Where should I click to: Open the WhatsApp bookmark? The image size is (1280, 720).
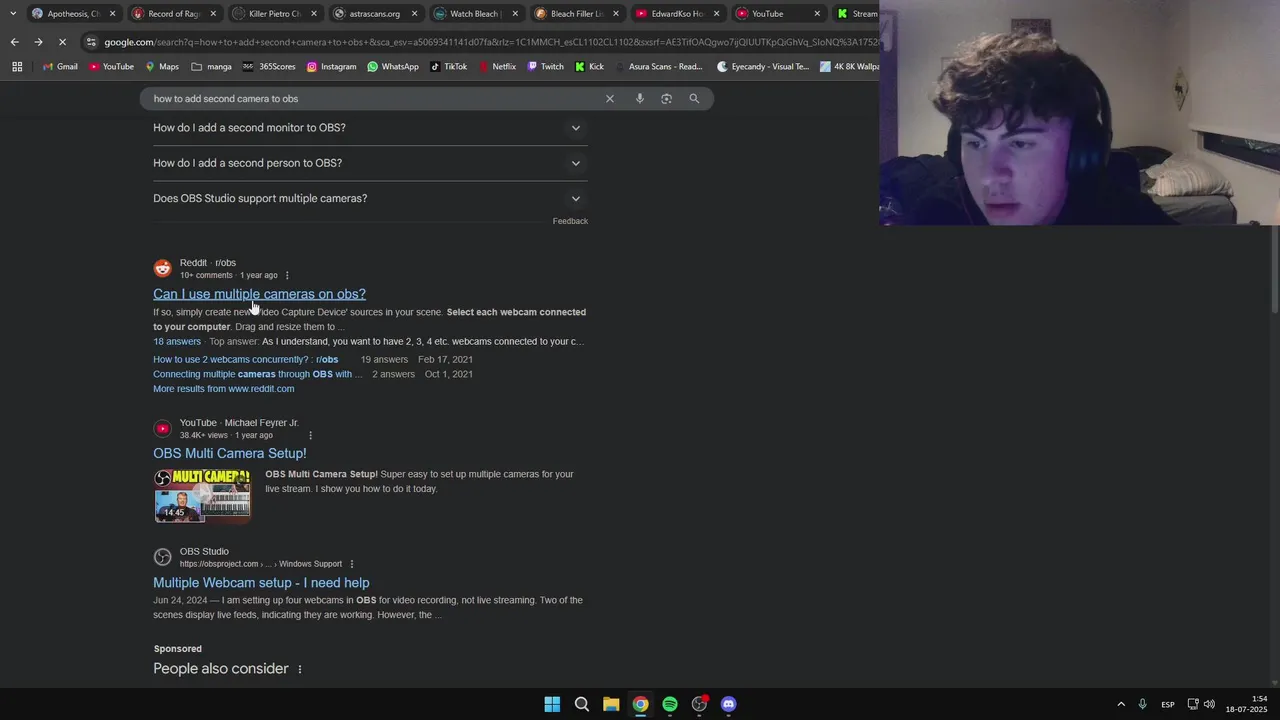[x=393, y=67]
